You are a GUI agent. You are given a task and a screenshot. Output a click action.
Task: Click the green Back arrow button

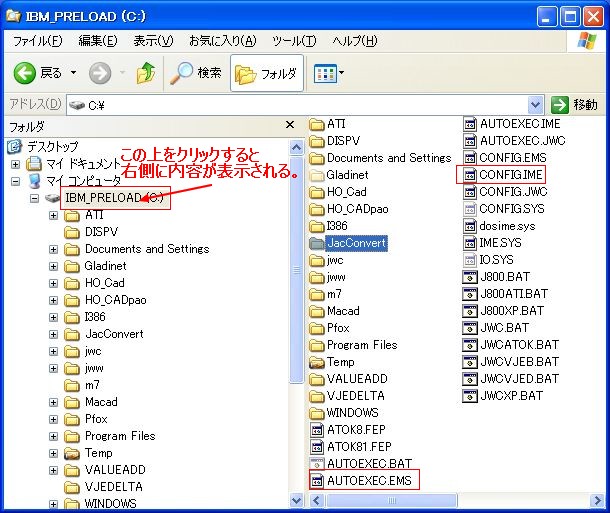(x=25, y=73)
